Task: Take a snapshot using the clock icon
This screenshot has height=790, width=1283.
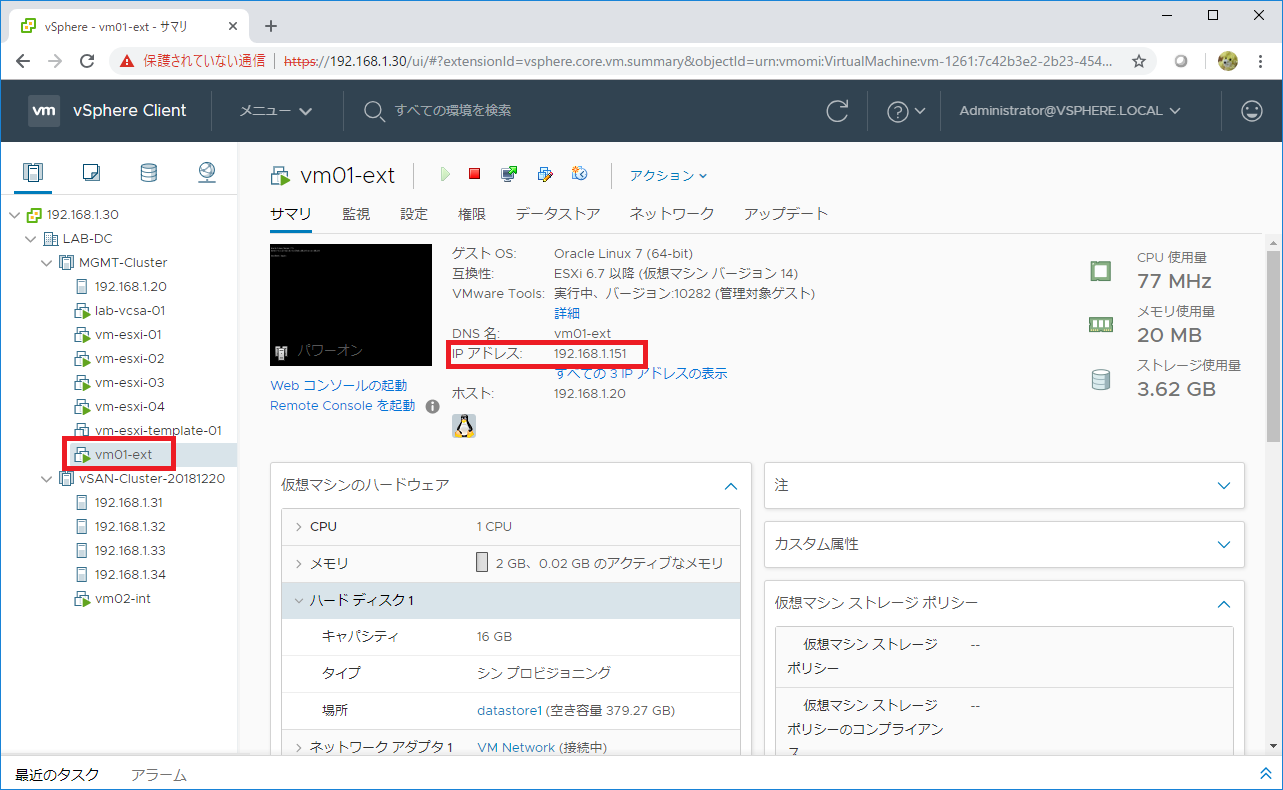Action: 580,174
